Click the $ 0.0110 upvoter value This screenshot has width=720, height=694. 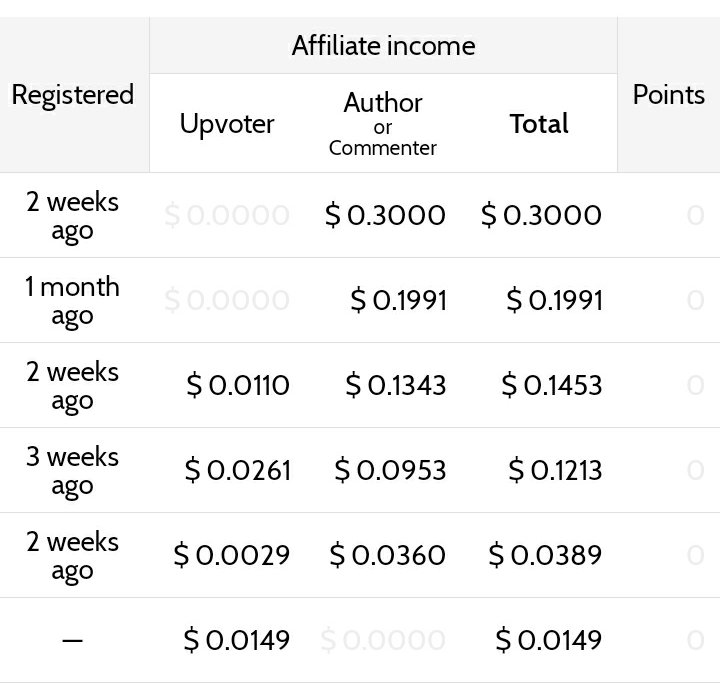tap(238, 385)
